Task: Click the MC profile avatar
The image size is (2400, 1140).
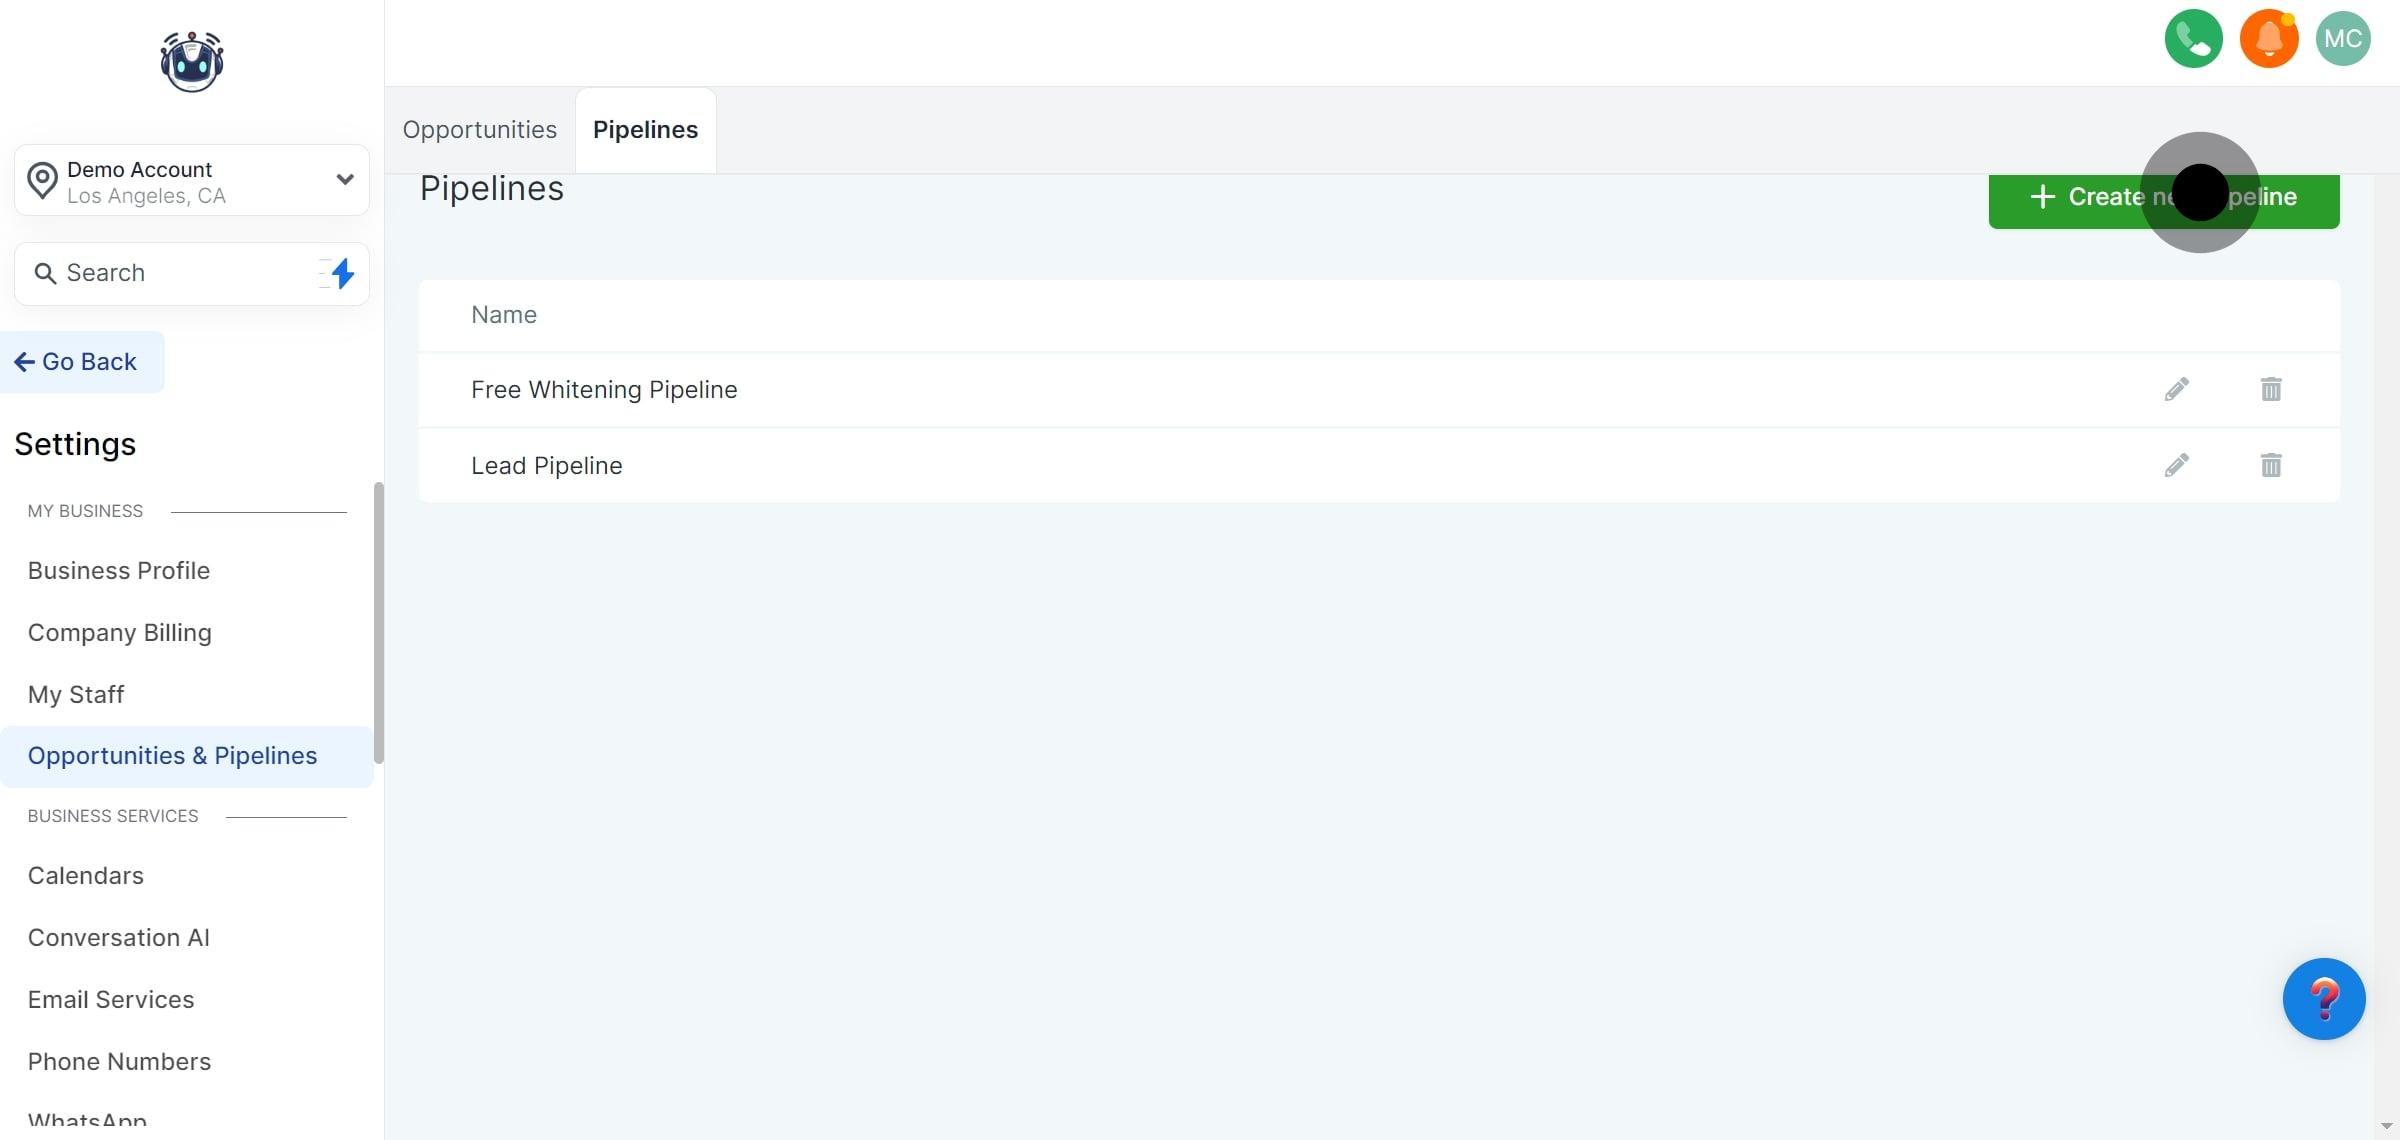Action: [2344, 38]
